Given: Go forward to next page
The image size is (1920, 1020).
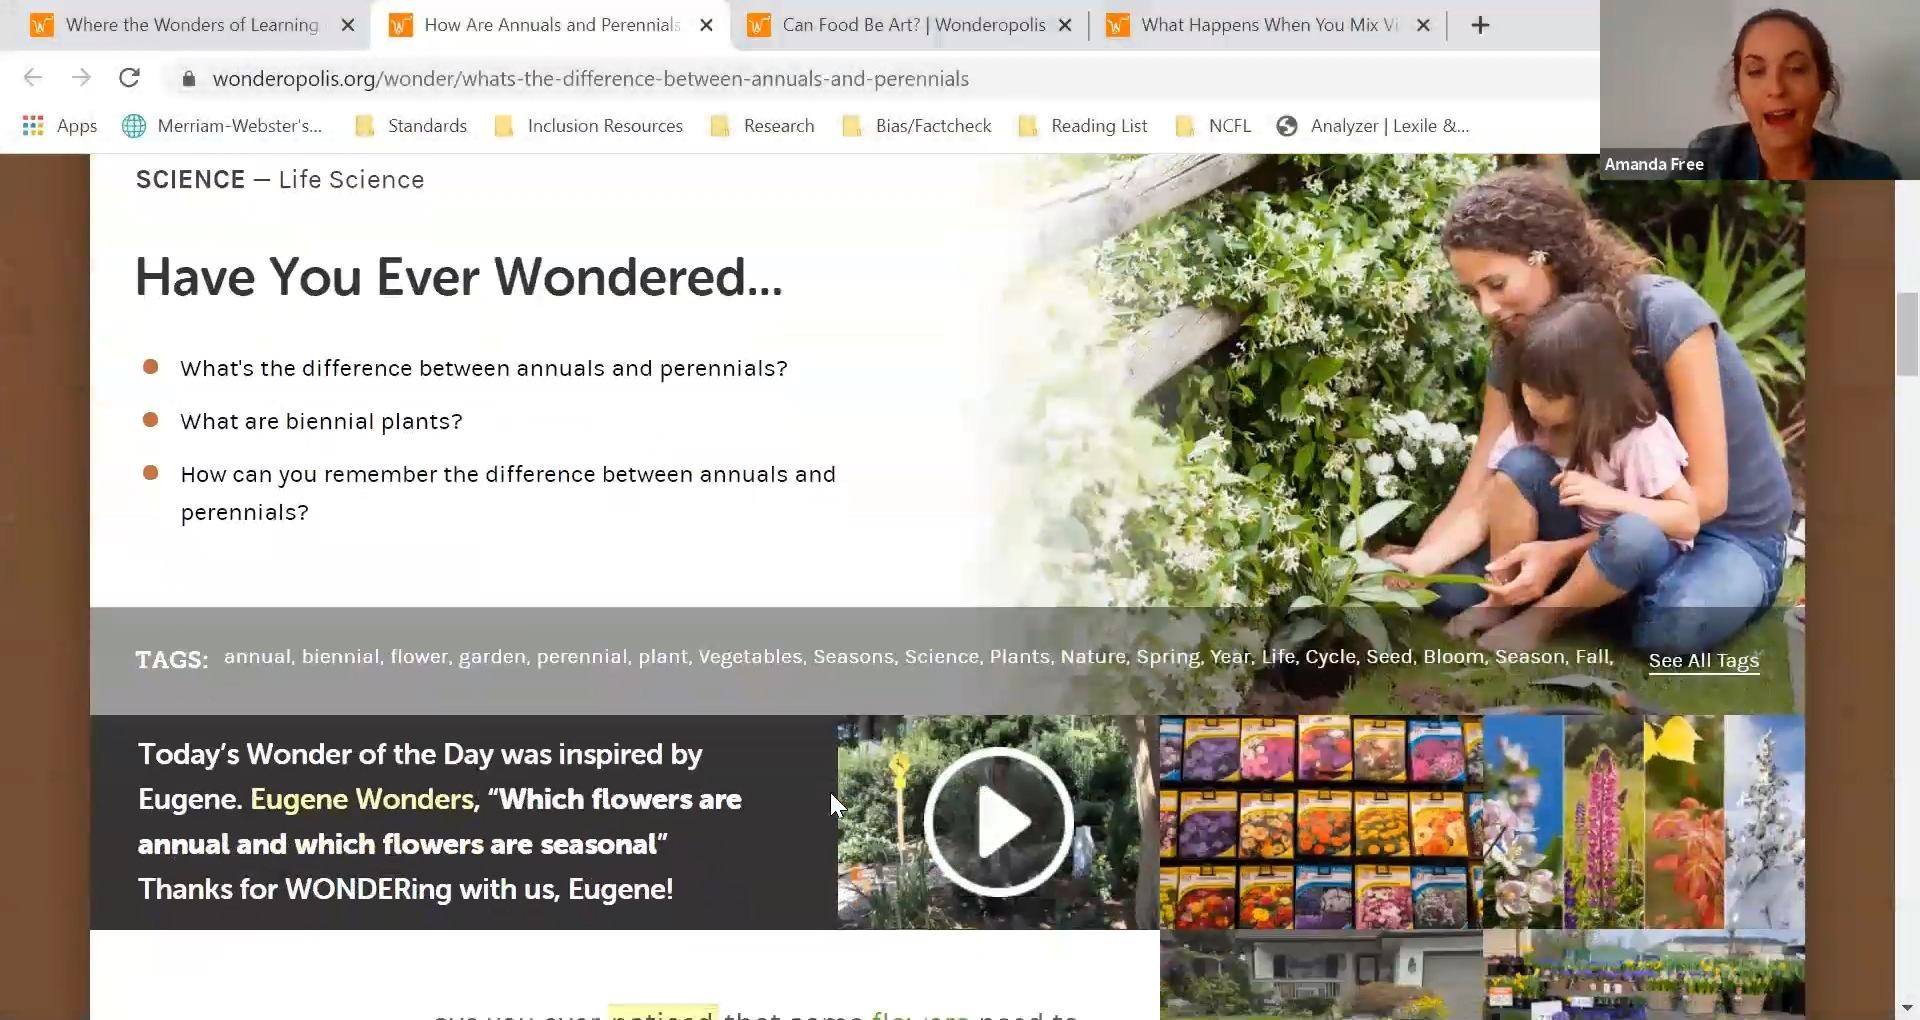Looking at the screenshot, I should (81, 78).
